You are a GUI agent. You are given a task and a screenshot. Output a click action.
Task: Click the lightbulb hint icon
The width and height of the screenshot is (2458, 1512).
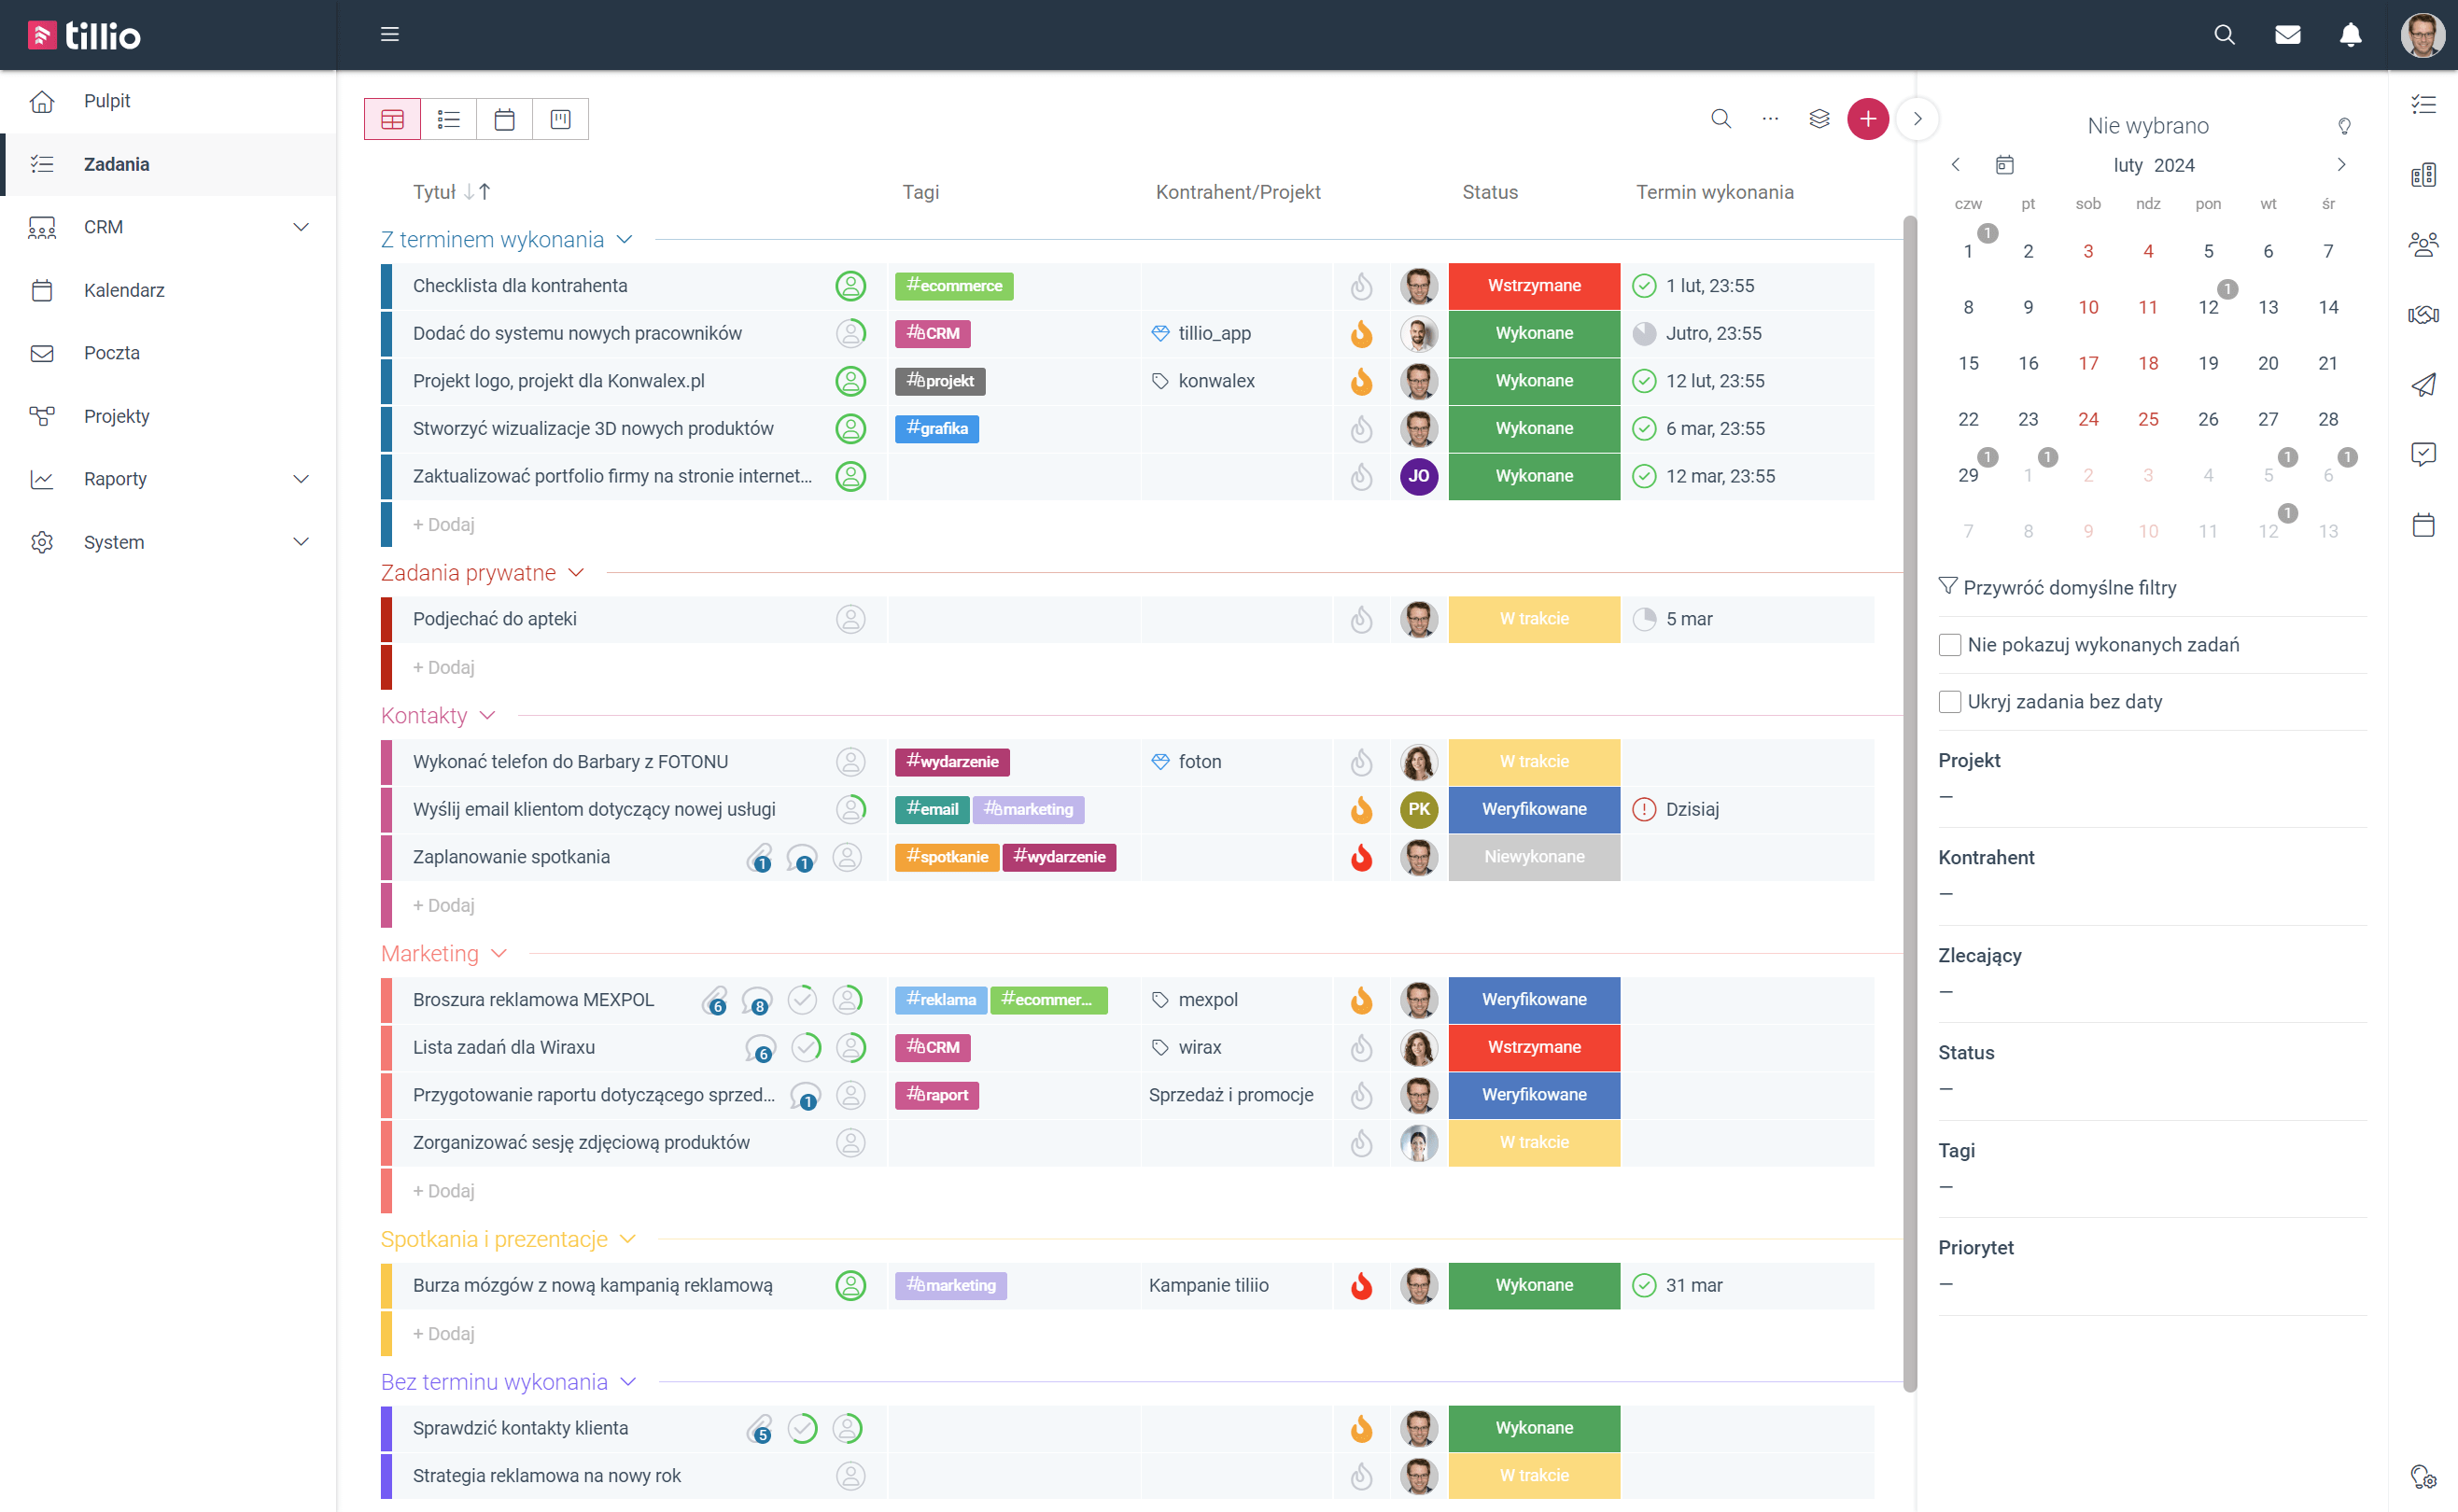click(x=2344, y=126)
